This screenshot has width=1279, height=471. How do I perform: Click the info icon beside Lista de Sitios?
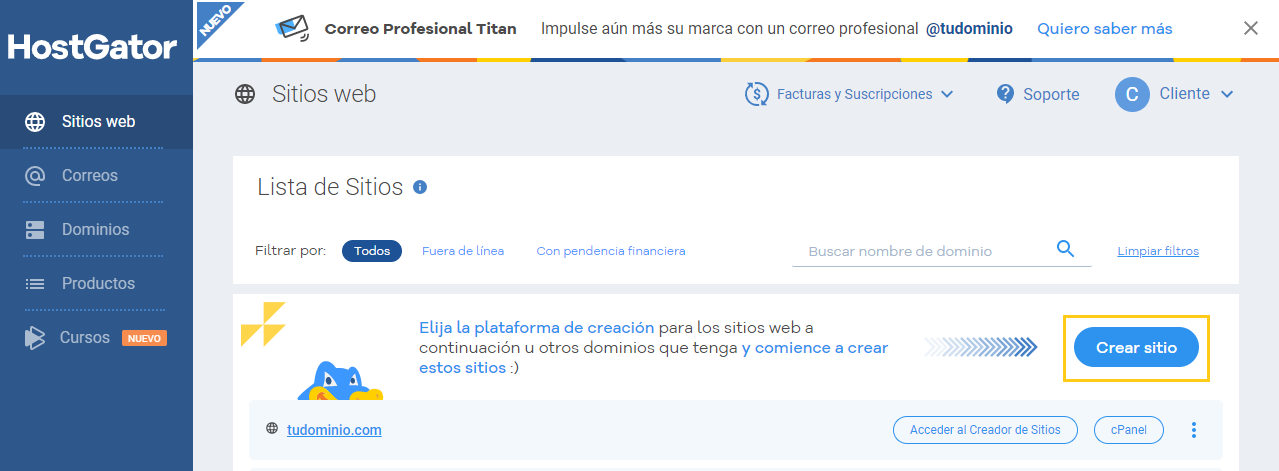(x=420, y=187)
